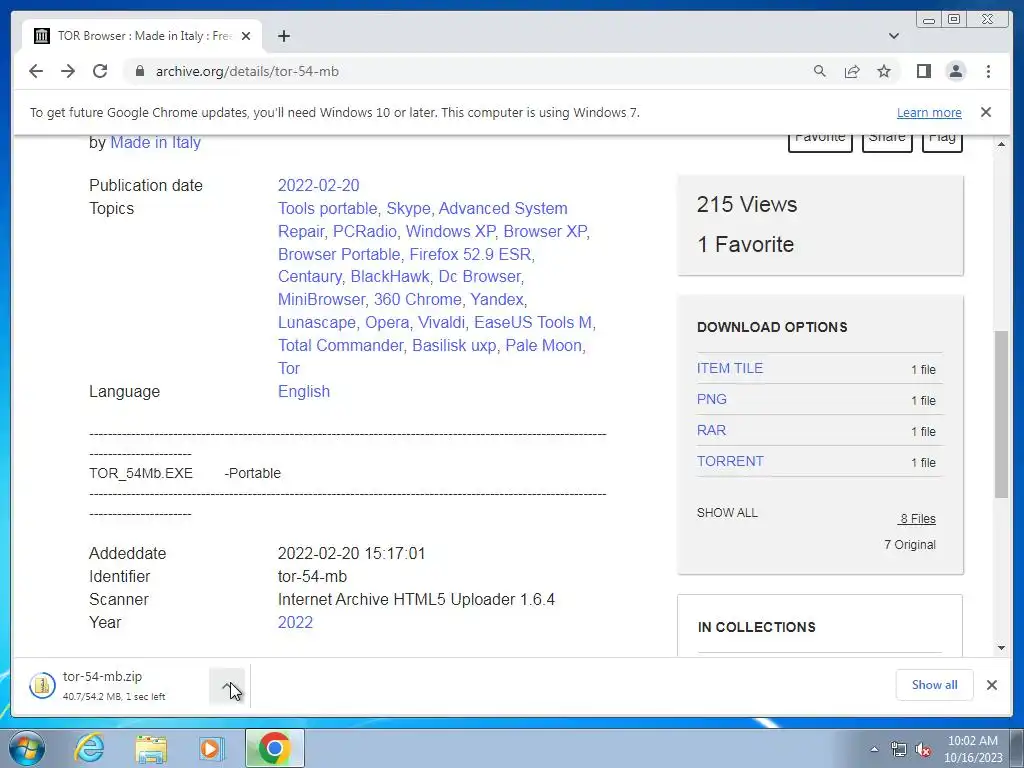Open tab search chevron at top
Viewport: 1024px width, 768px height.
pos(893,36)
